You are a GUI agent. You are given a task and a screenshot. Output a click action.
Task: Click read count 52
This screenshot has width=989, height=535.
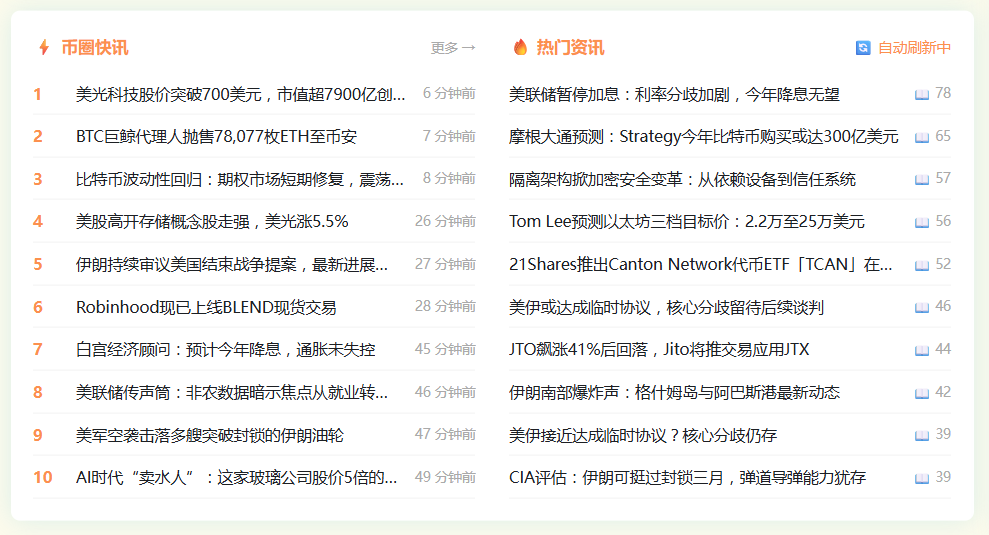pos(943,264)
